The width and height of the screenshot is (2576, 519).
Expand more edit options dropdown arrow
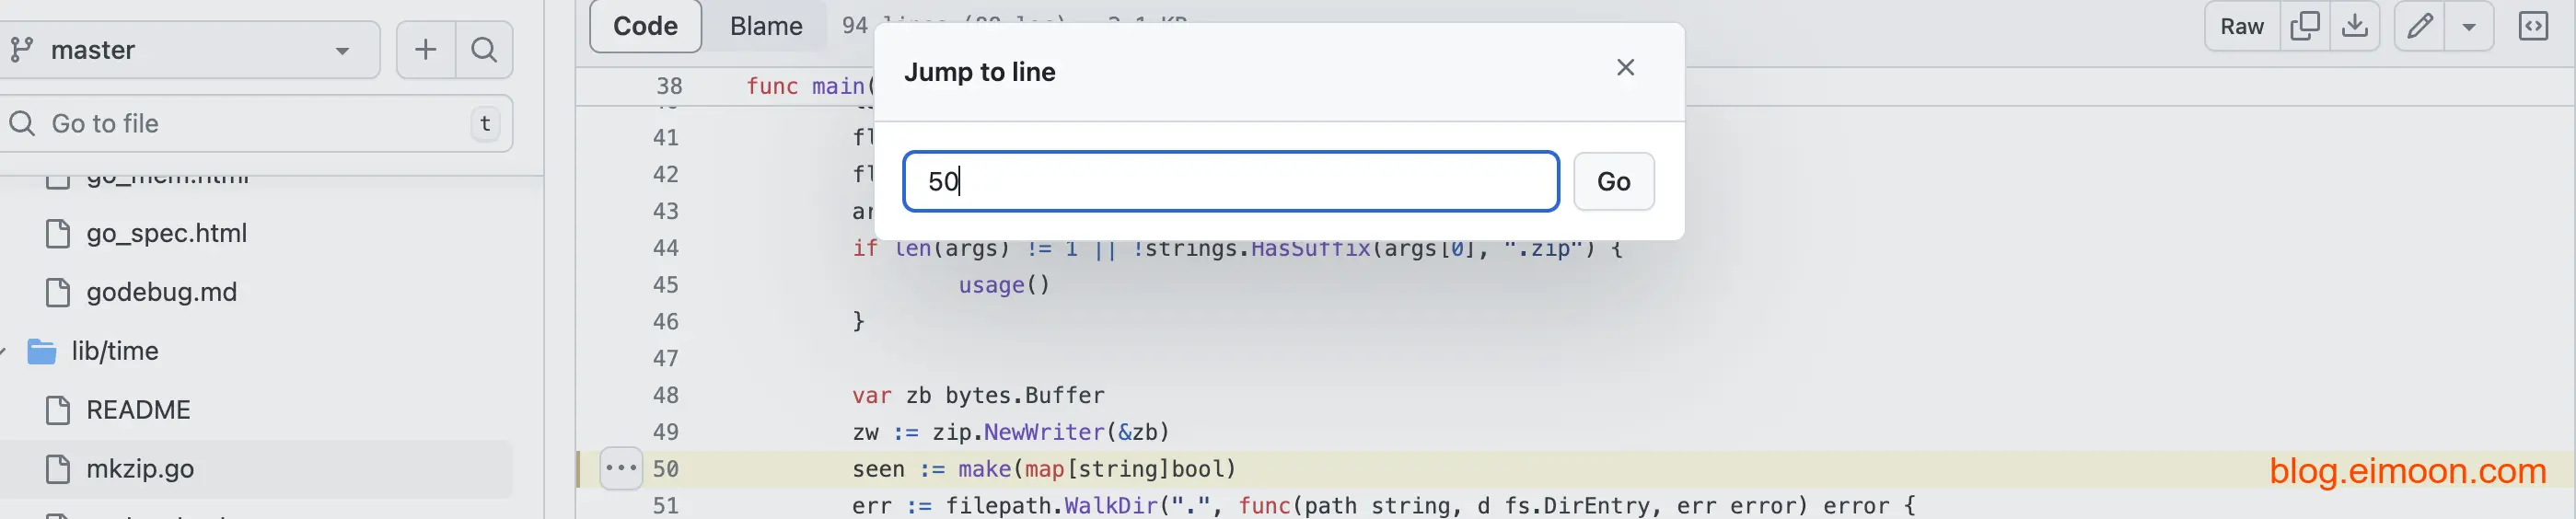pos(2469,26)
